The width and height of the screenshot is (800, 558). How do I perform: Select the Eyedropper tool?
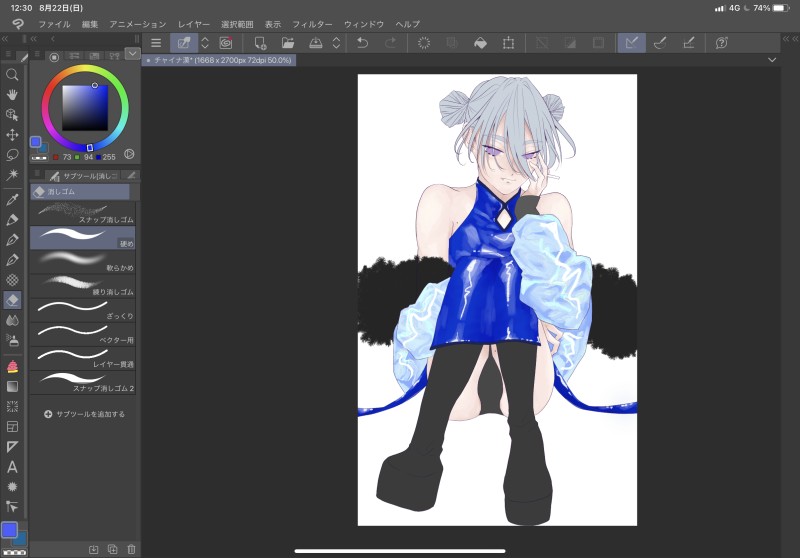(12, 199)
